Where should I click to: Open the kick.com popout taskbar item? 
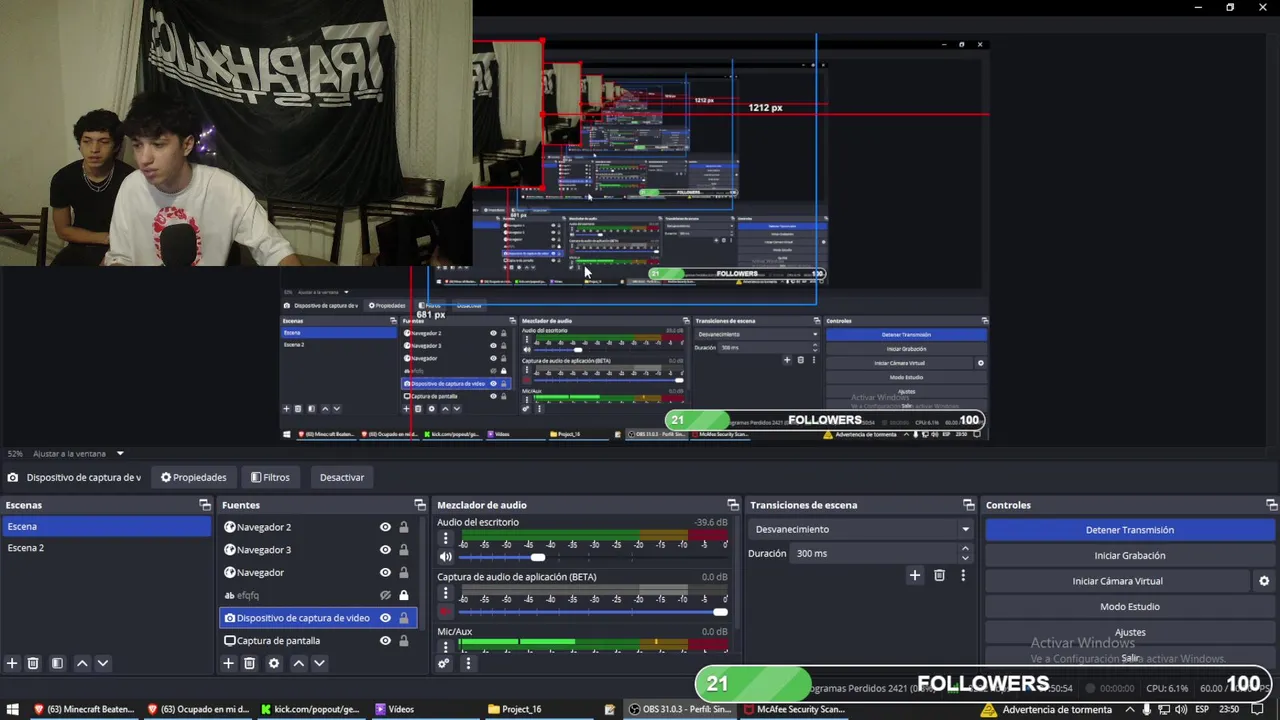pos(309,709)
